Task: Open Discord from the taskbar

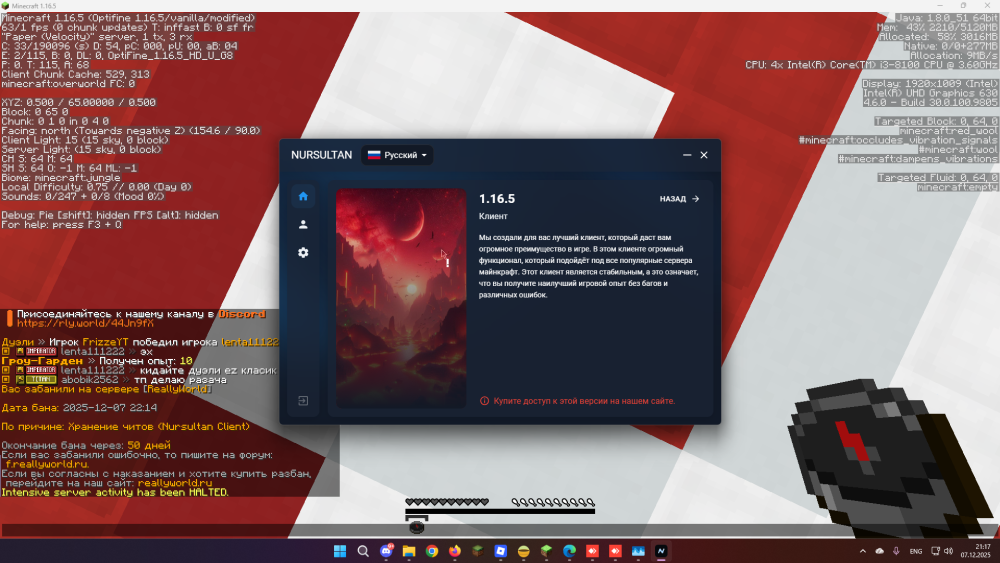Action: (x=386, y=551)
